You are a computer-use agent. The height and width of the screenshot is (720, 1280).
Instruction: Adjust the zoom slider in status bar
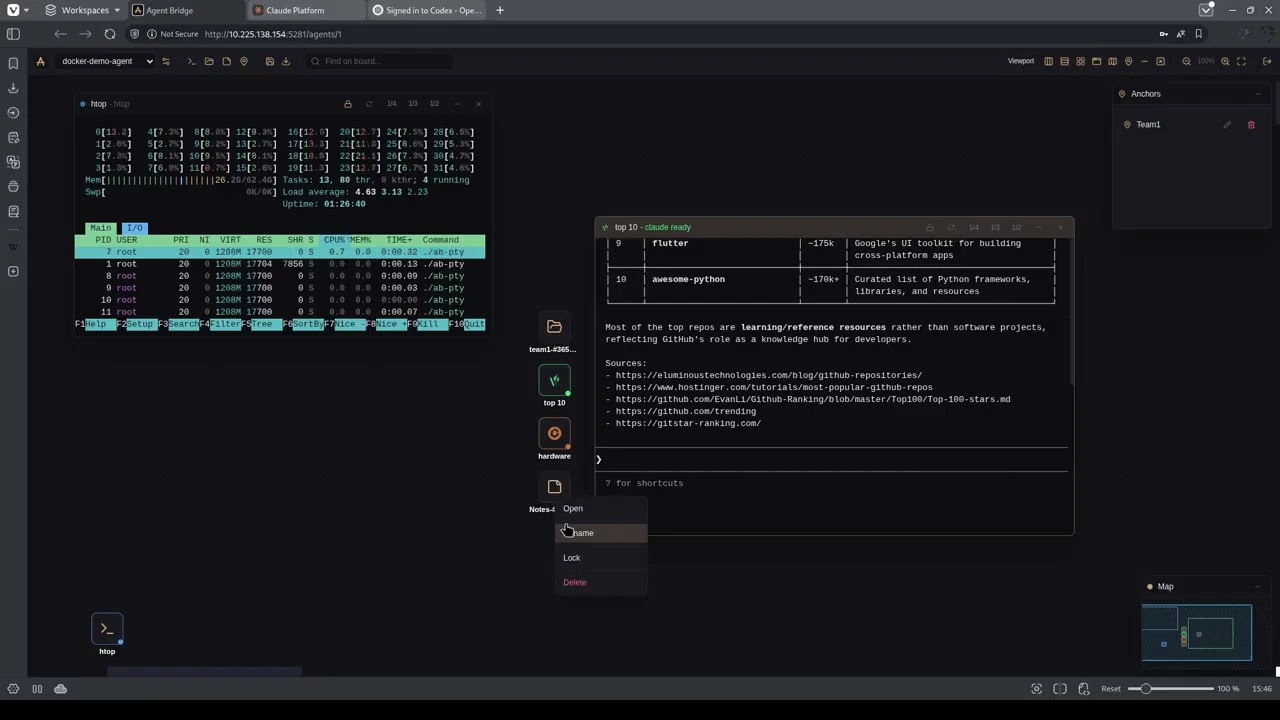coord(1171,689)
